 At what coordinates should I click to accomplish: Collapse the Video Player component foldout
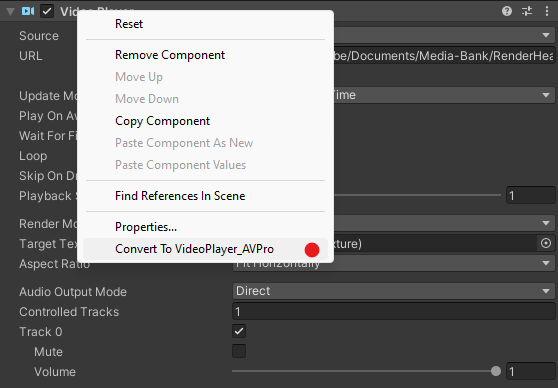[x=10, y=12]
